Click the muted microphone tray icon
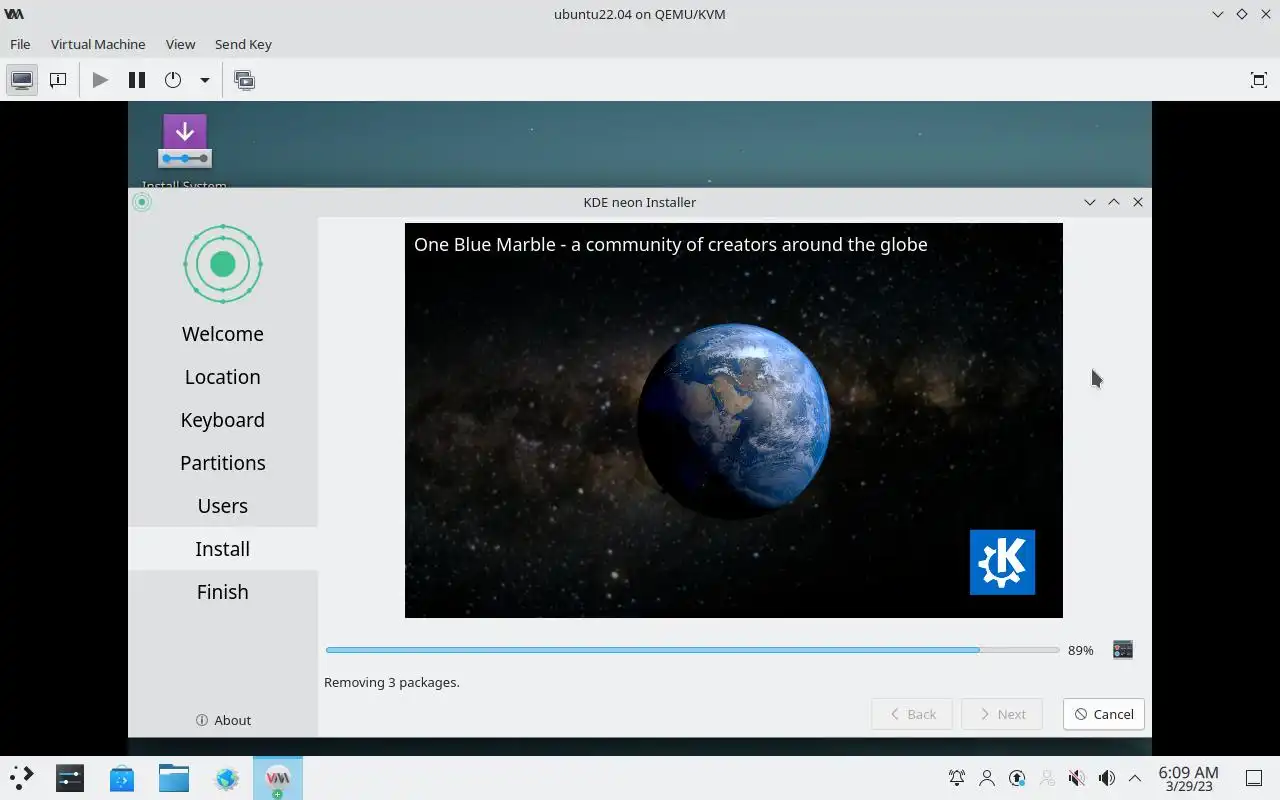This screenshot has height=800, width=1280. pos(1077,778)
